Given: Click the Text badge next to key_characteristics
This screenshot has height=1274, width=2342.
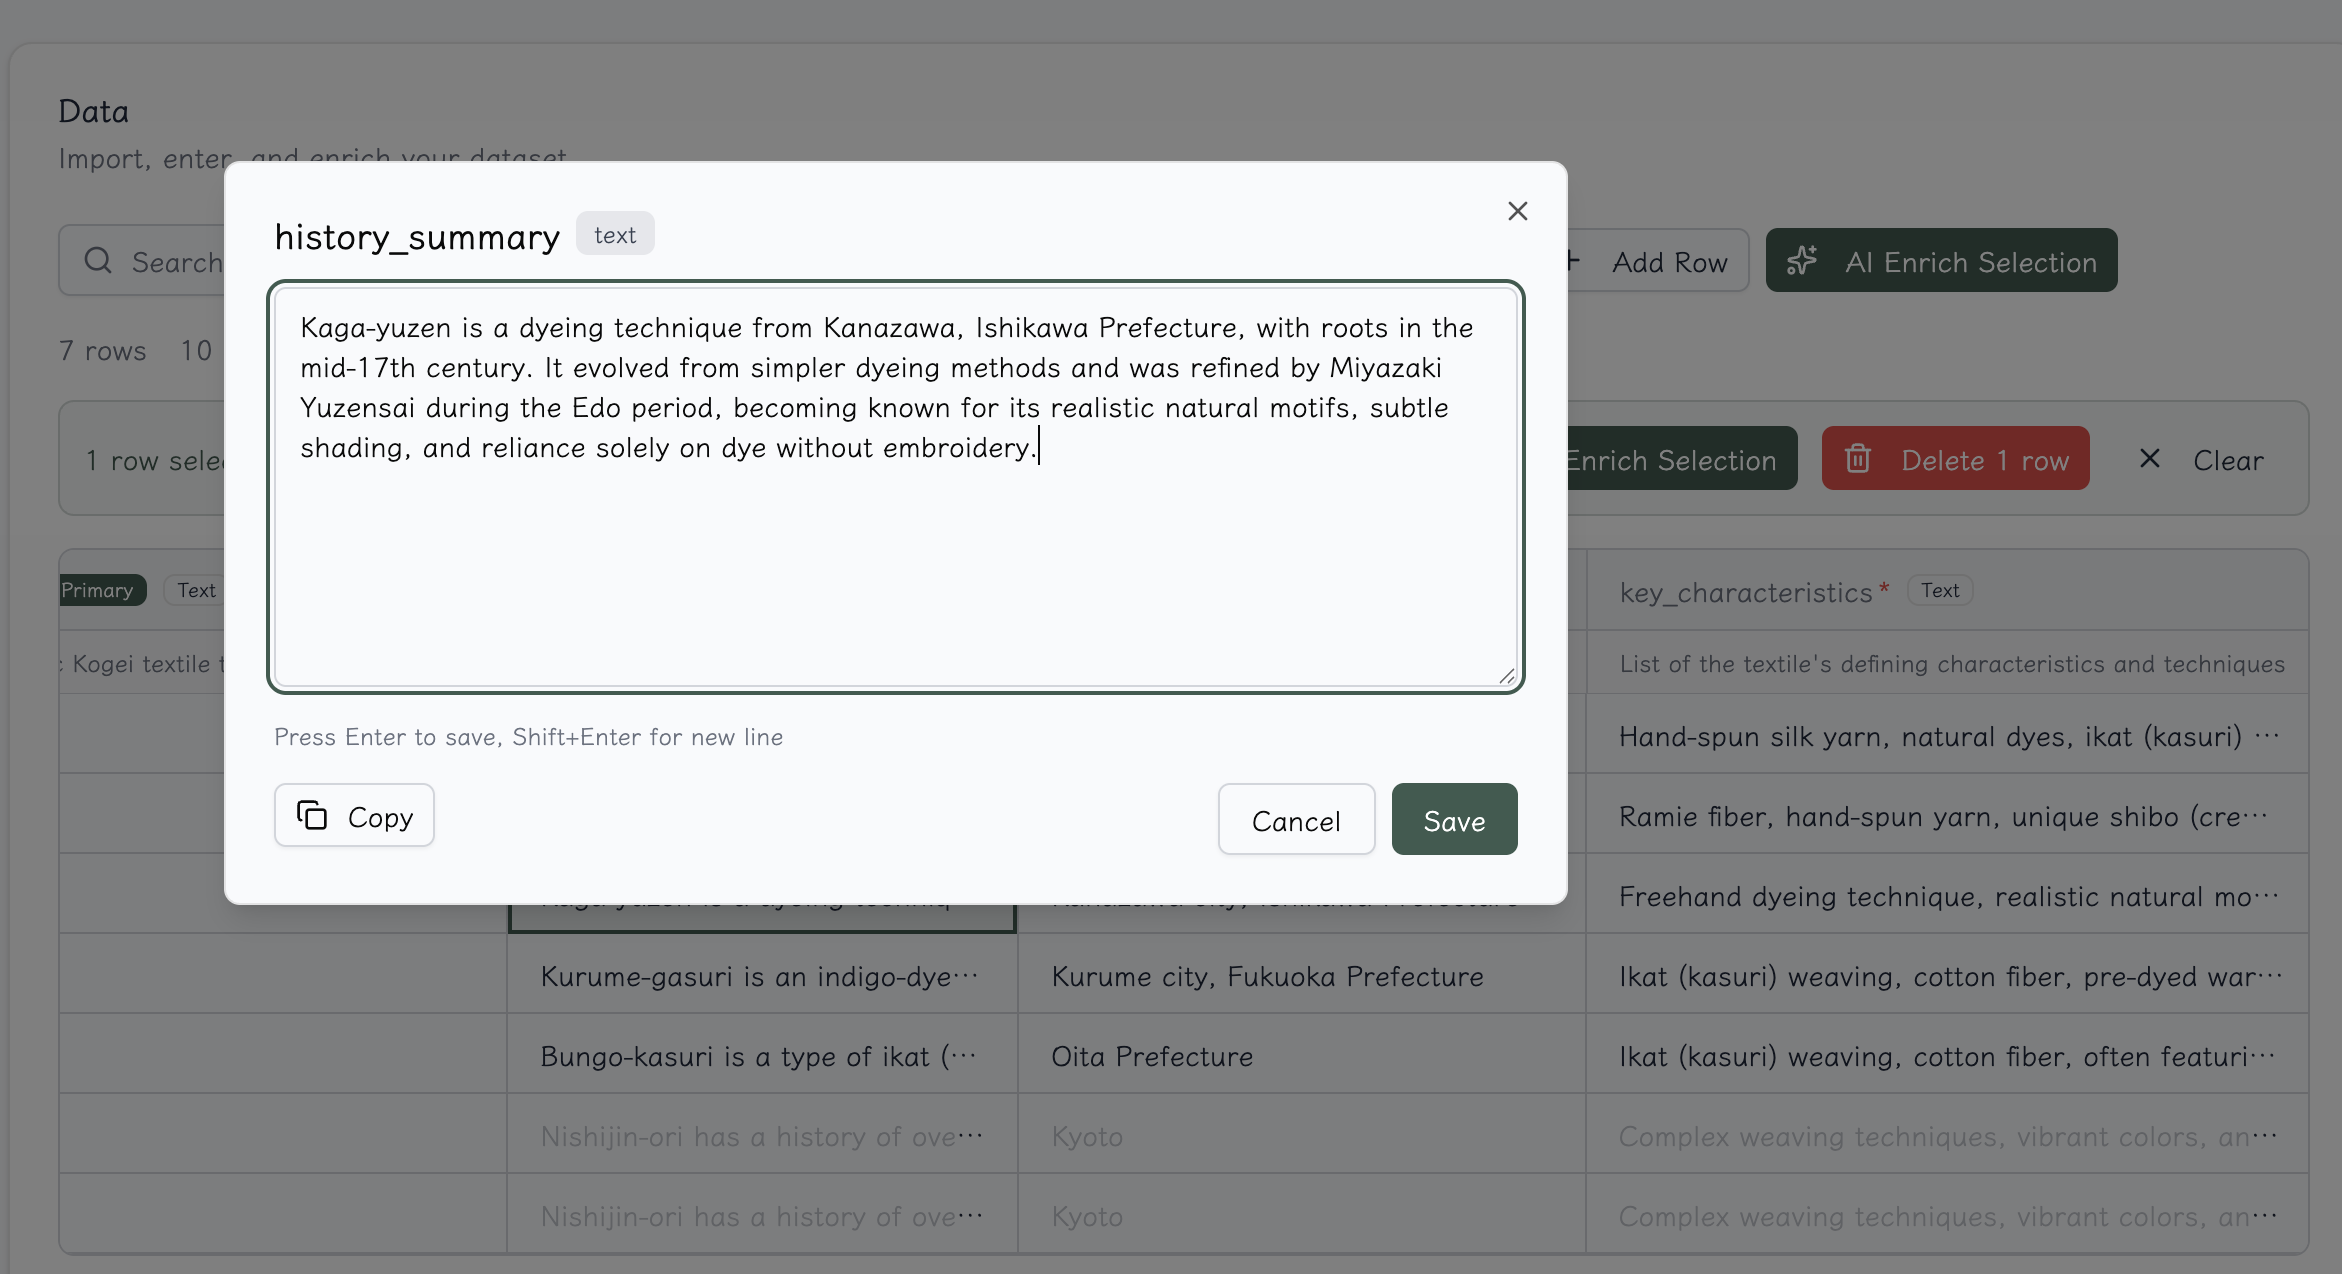Looking at the screenshot, I should tap(1939, 590).
